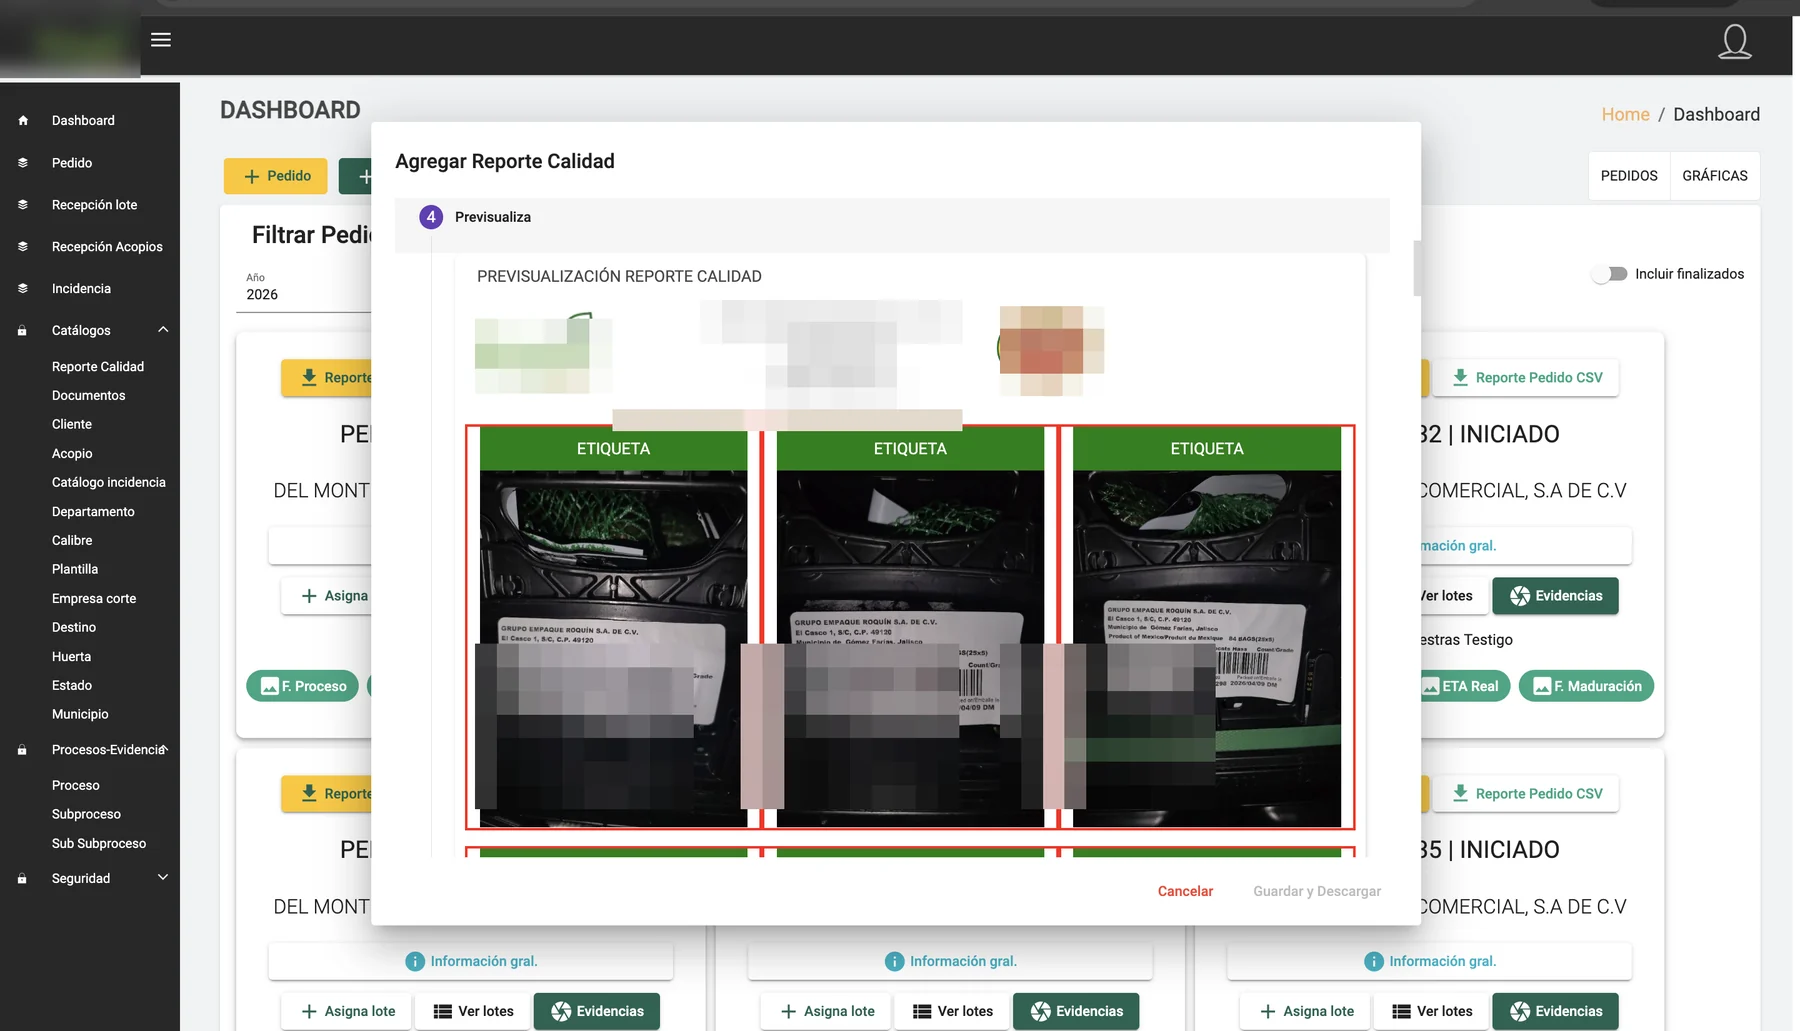
Task: Click the ETA Real button
Action: (x=1465, y=686)
